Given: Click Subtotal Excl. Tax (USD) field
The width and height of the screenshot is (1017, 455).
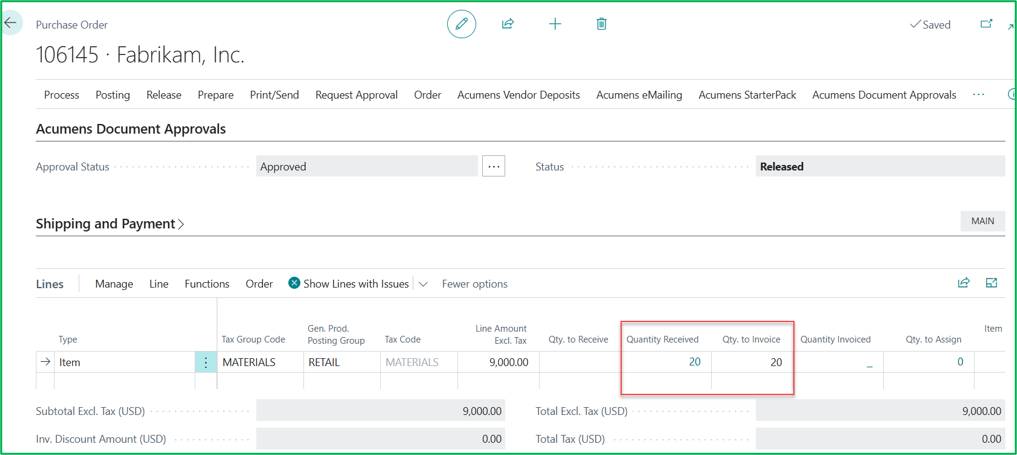Looking at the screenshot, I should pos(380,411).
